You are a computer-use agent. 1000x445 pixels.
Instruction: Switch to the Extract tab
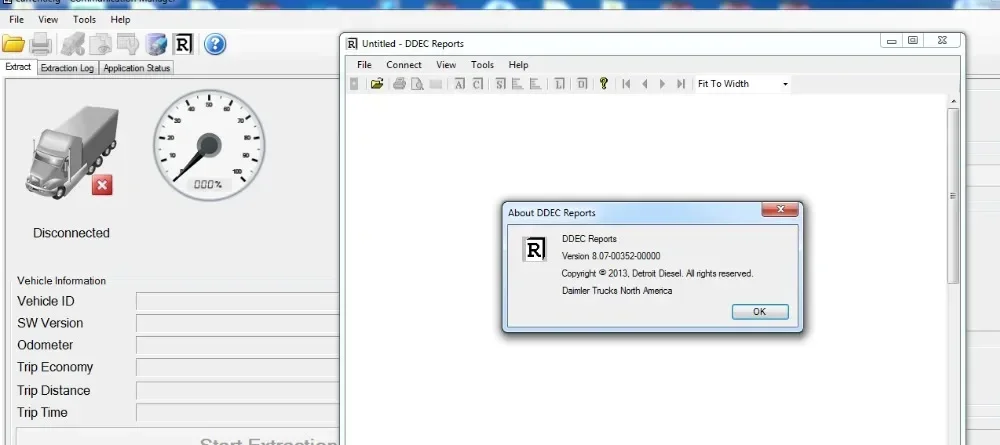pyautogui.click(x=18, y=67)
